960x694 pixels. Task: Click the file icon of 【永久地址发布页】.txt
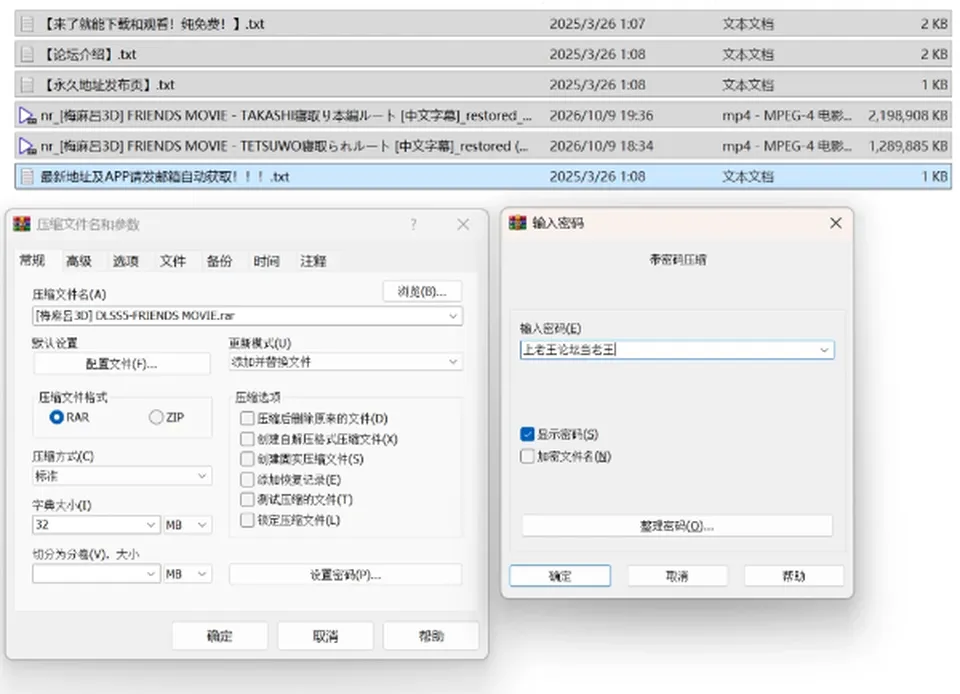pos(27,84)
